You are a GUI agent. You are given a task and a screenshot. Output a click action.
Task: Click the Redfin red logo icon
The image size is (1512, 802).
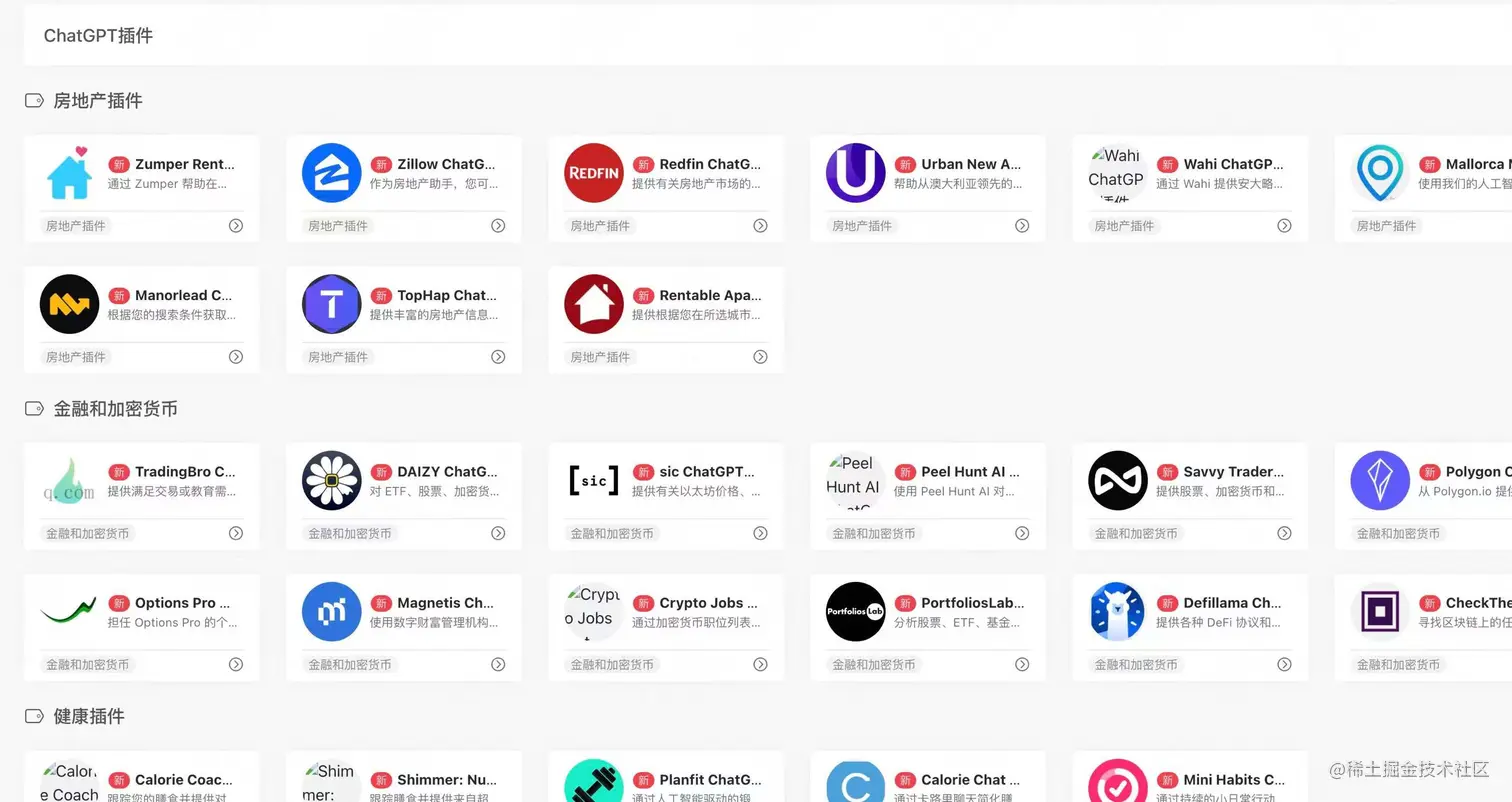pyautogui.click(x=594, y=173)
